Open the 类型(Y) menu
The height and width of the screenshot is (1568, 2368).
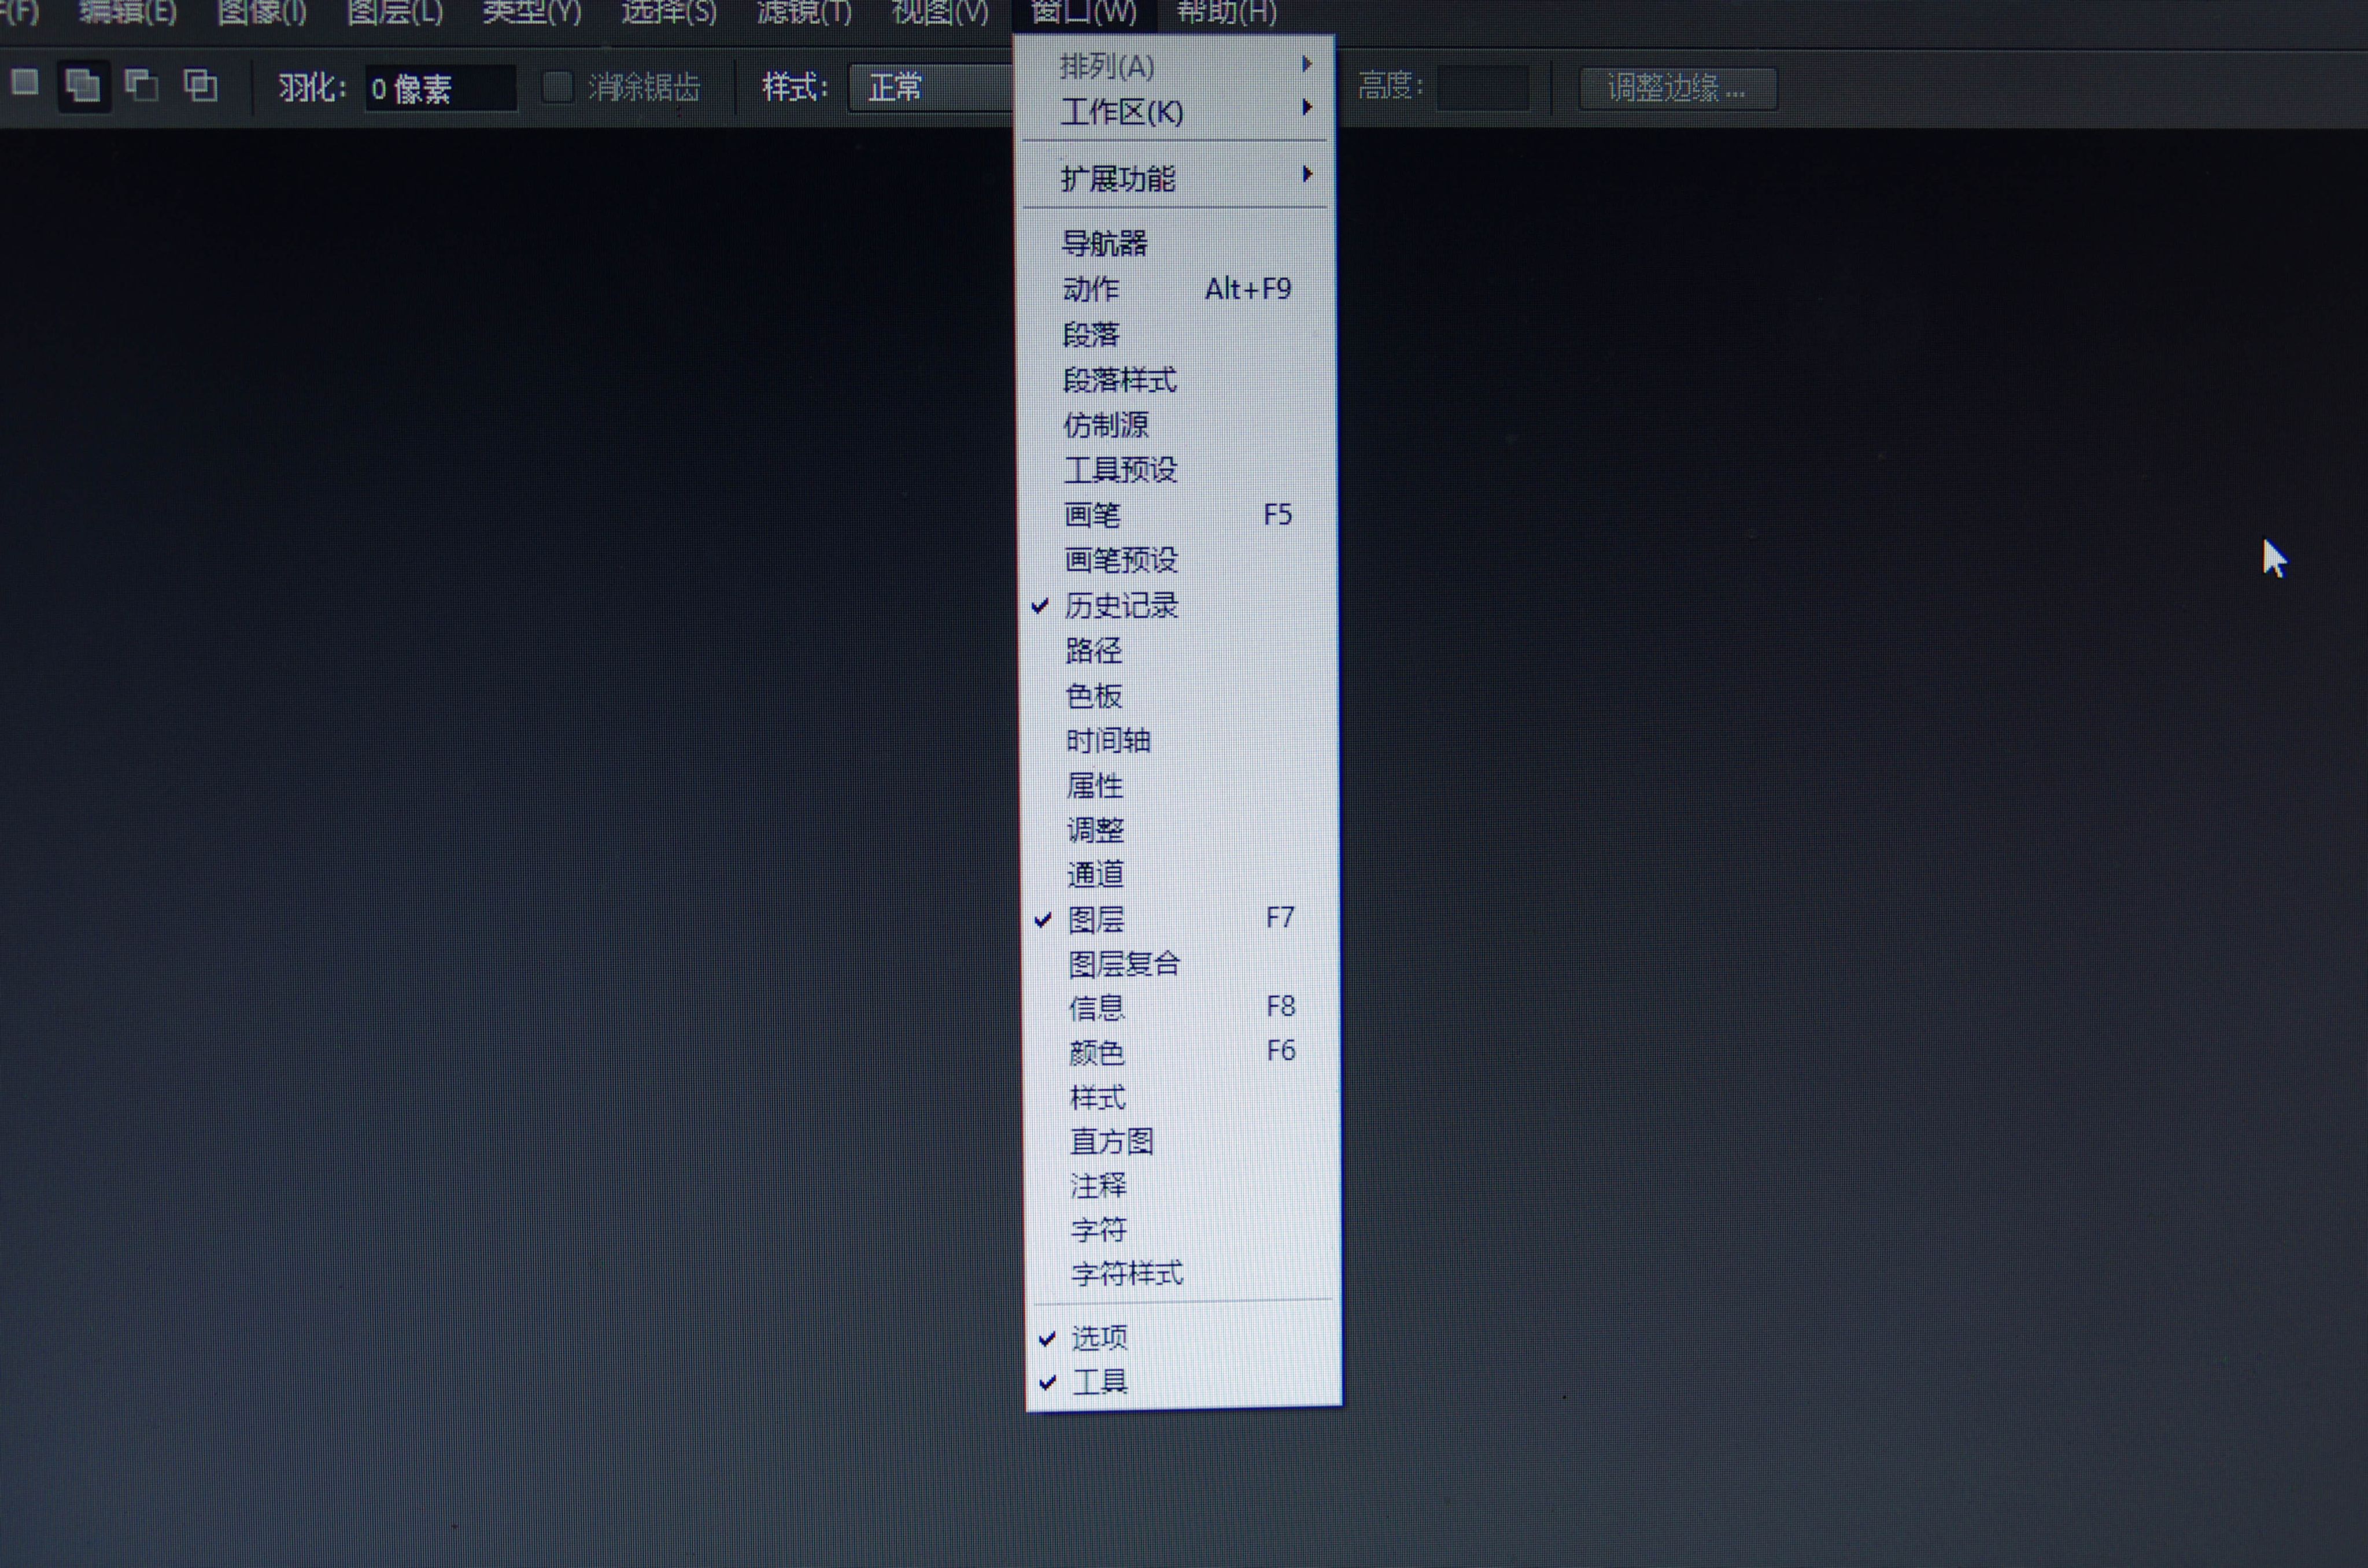tap(531, 12)
